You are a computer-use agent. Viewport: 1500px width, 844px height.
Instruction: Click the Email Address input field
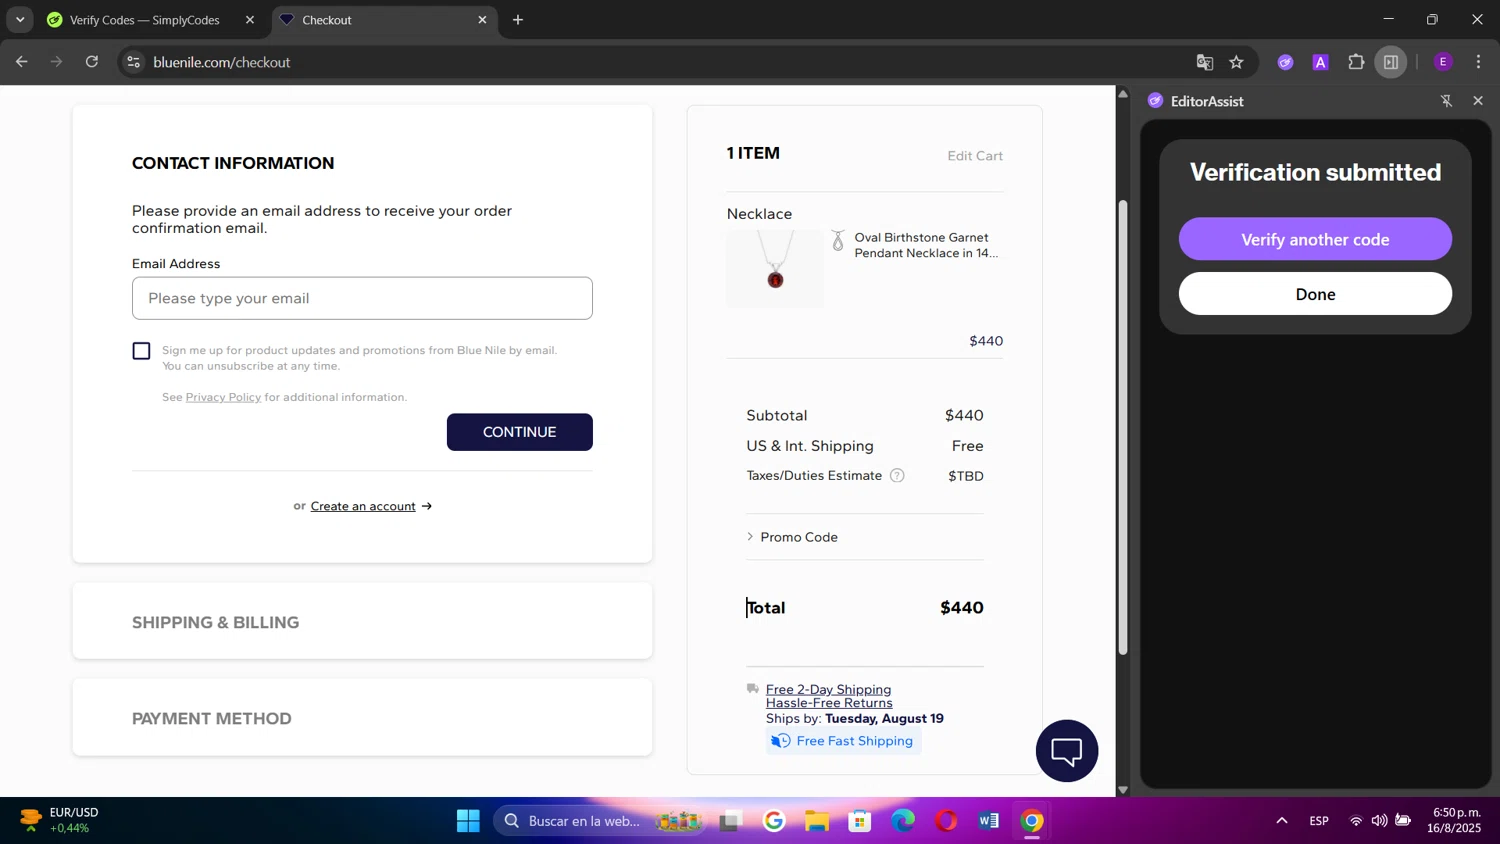pyautogui.click(x=362, y=298)
